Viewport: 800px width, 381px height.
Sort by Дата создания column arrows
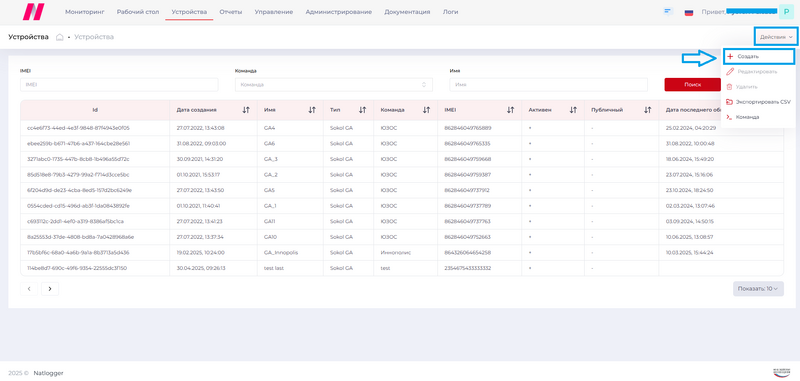[246, 110]
